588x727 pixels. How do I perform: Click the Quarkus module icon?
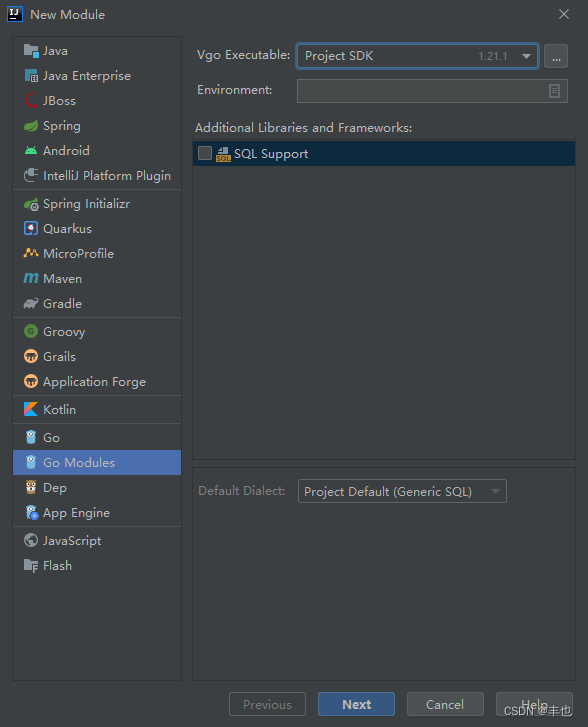tap(31, 229)
